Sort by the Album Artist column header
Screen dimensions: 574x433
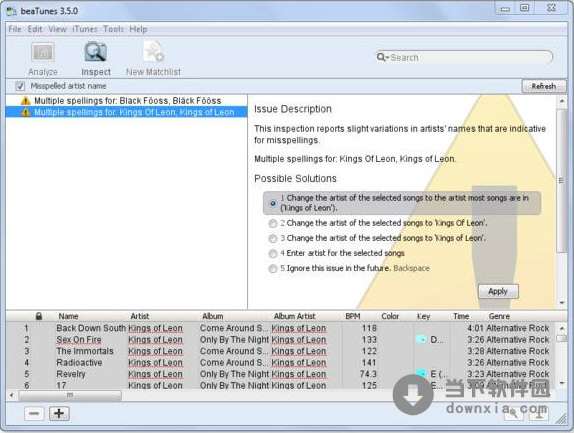(x=294, y=316)
